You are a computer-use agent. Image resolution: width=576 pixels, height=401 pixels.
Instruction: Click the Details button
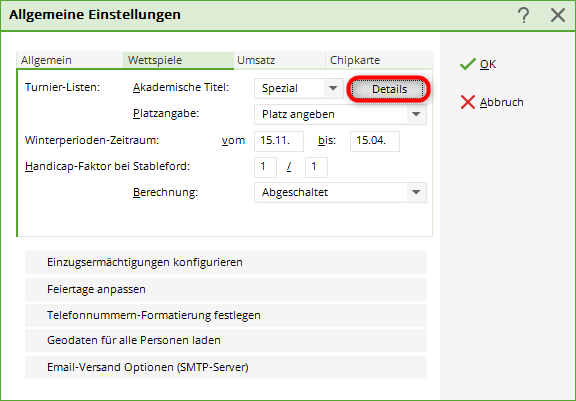[389, 89]
